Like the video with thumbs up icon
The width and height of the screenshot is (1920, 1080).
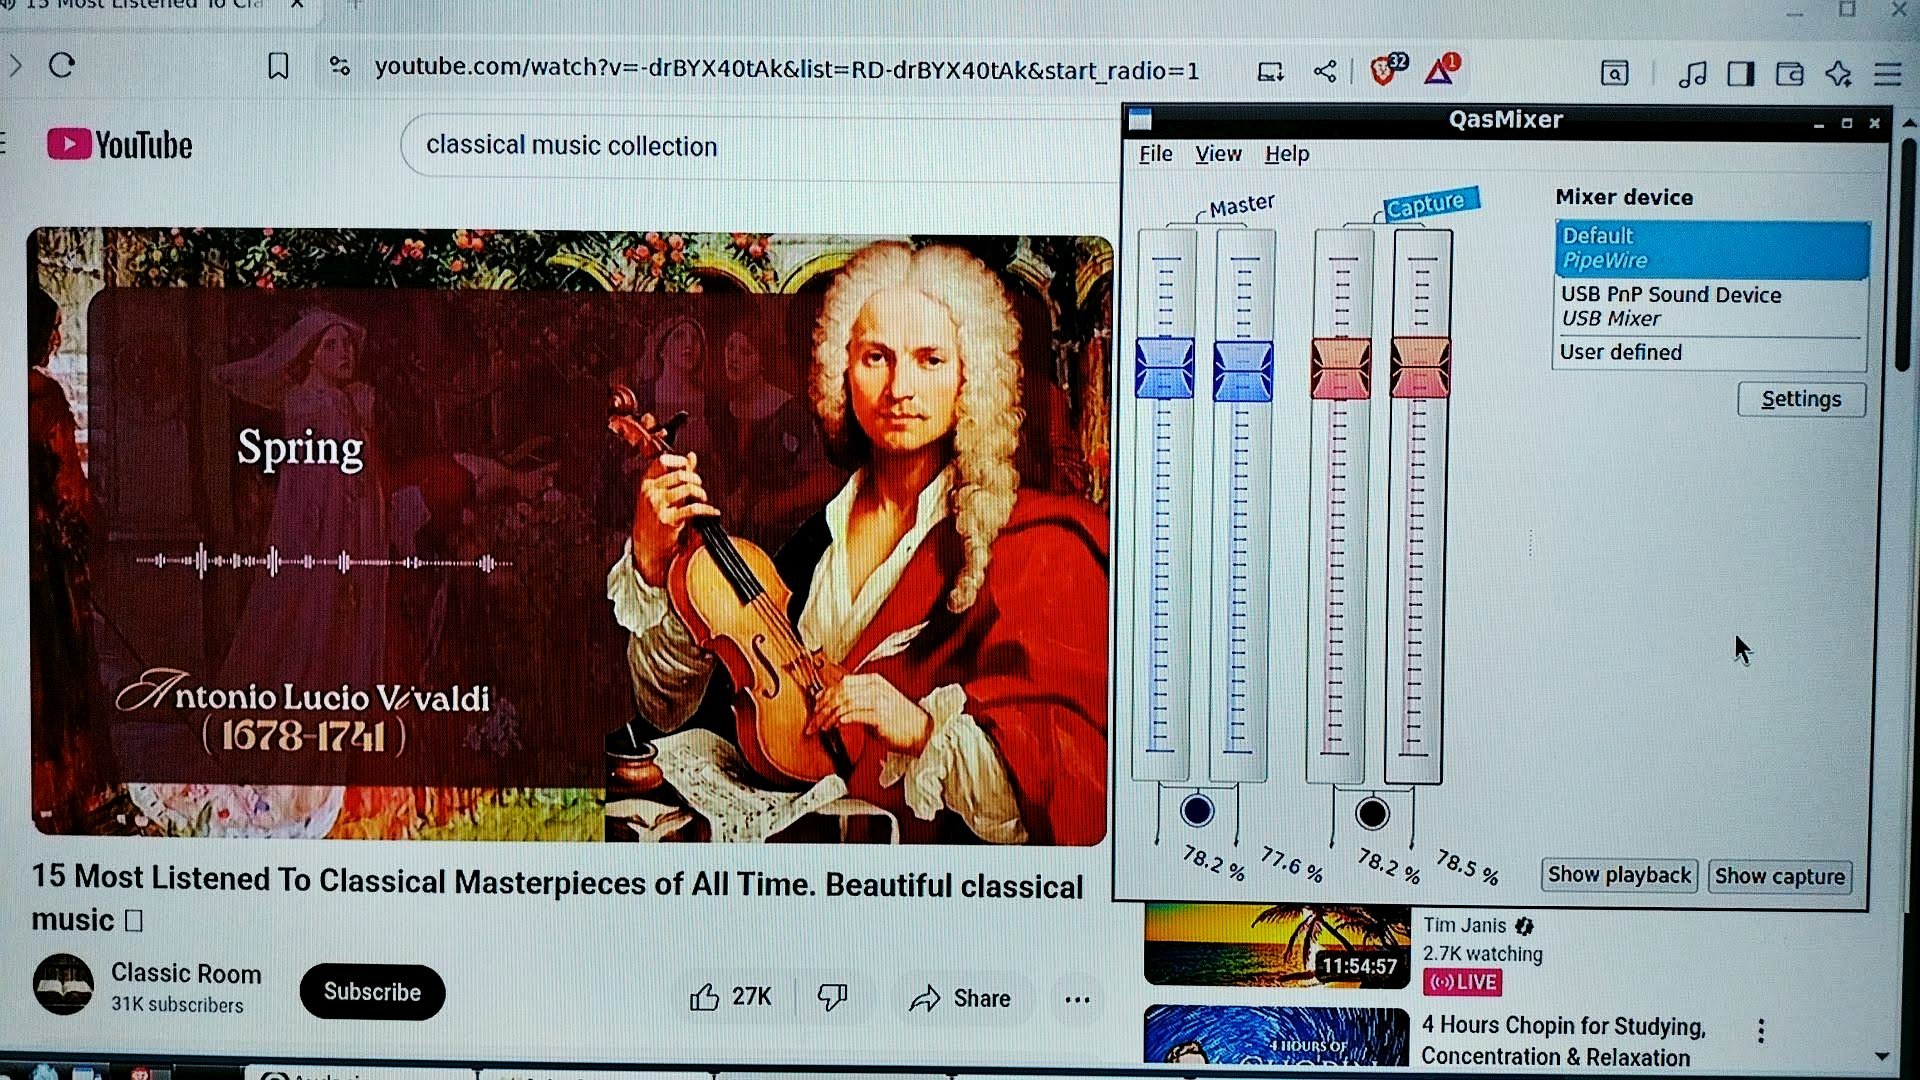tap(704, 997)
